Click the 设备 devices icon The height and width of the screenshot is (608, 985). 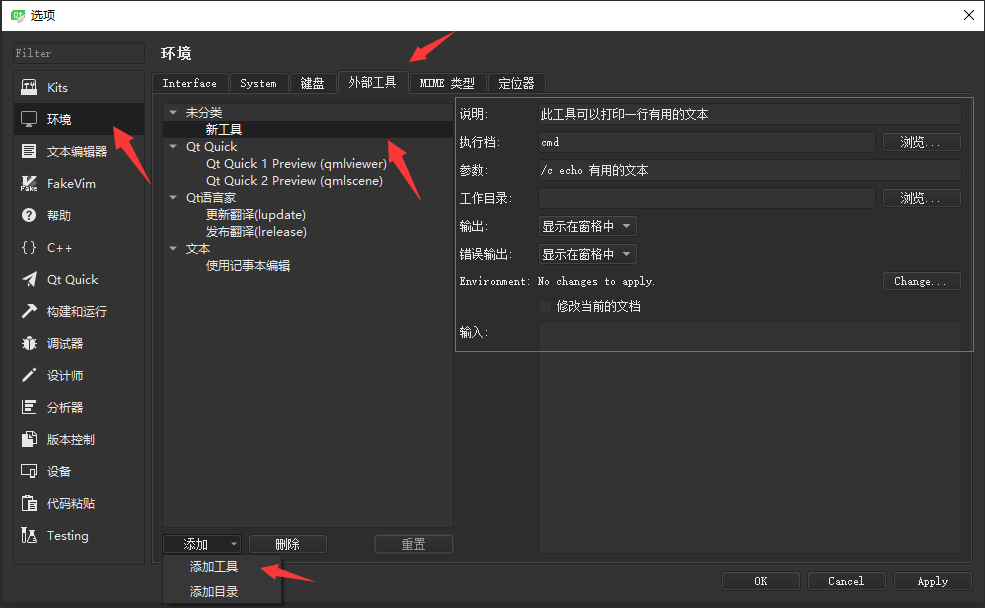(29, 471)
